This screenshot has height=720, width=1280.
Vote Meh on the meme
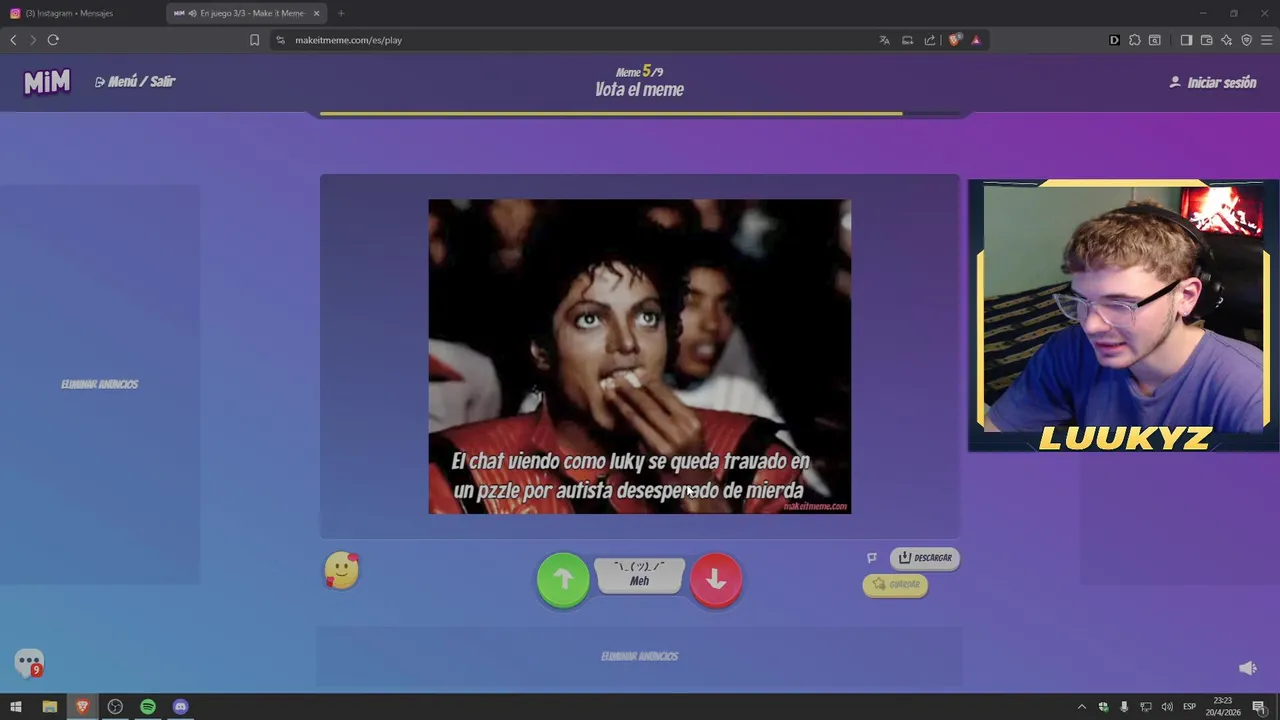pos(640,575)
